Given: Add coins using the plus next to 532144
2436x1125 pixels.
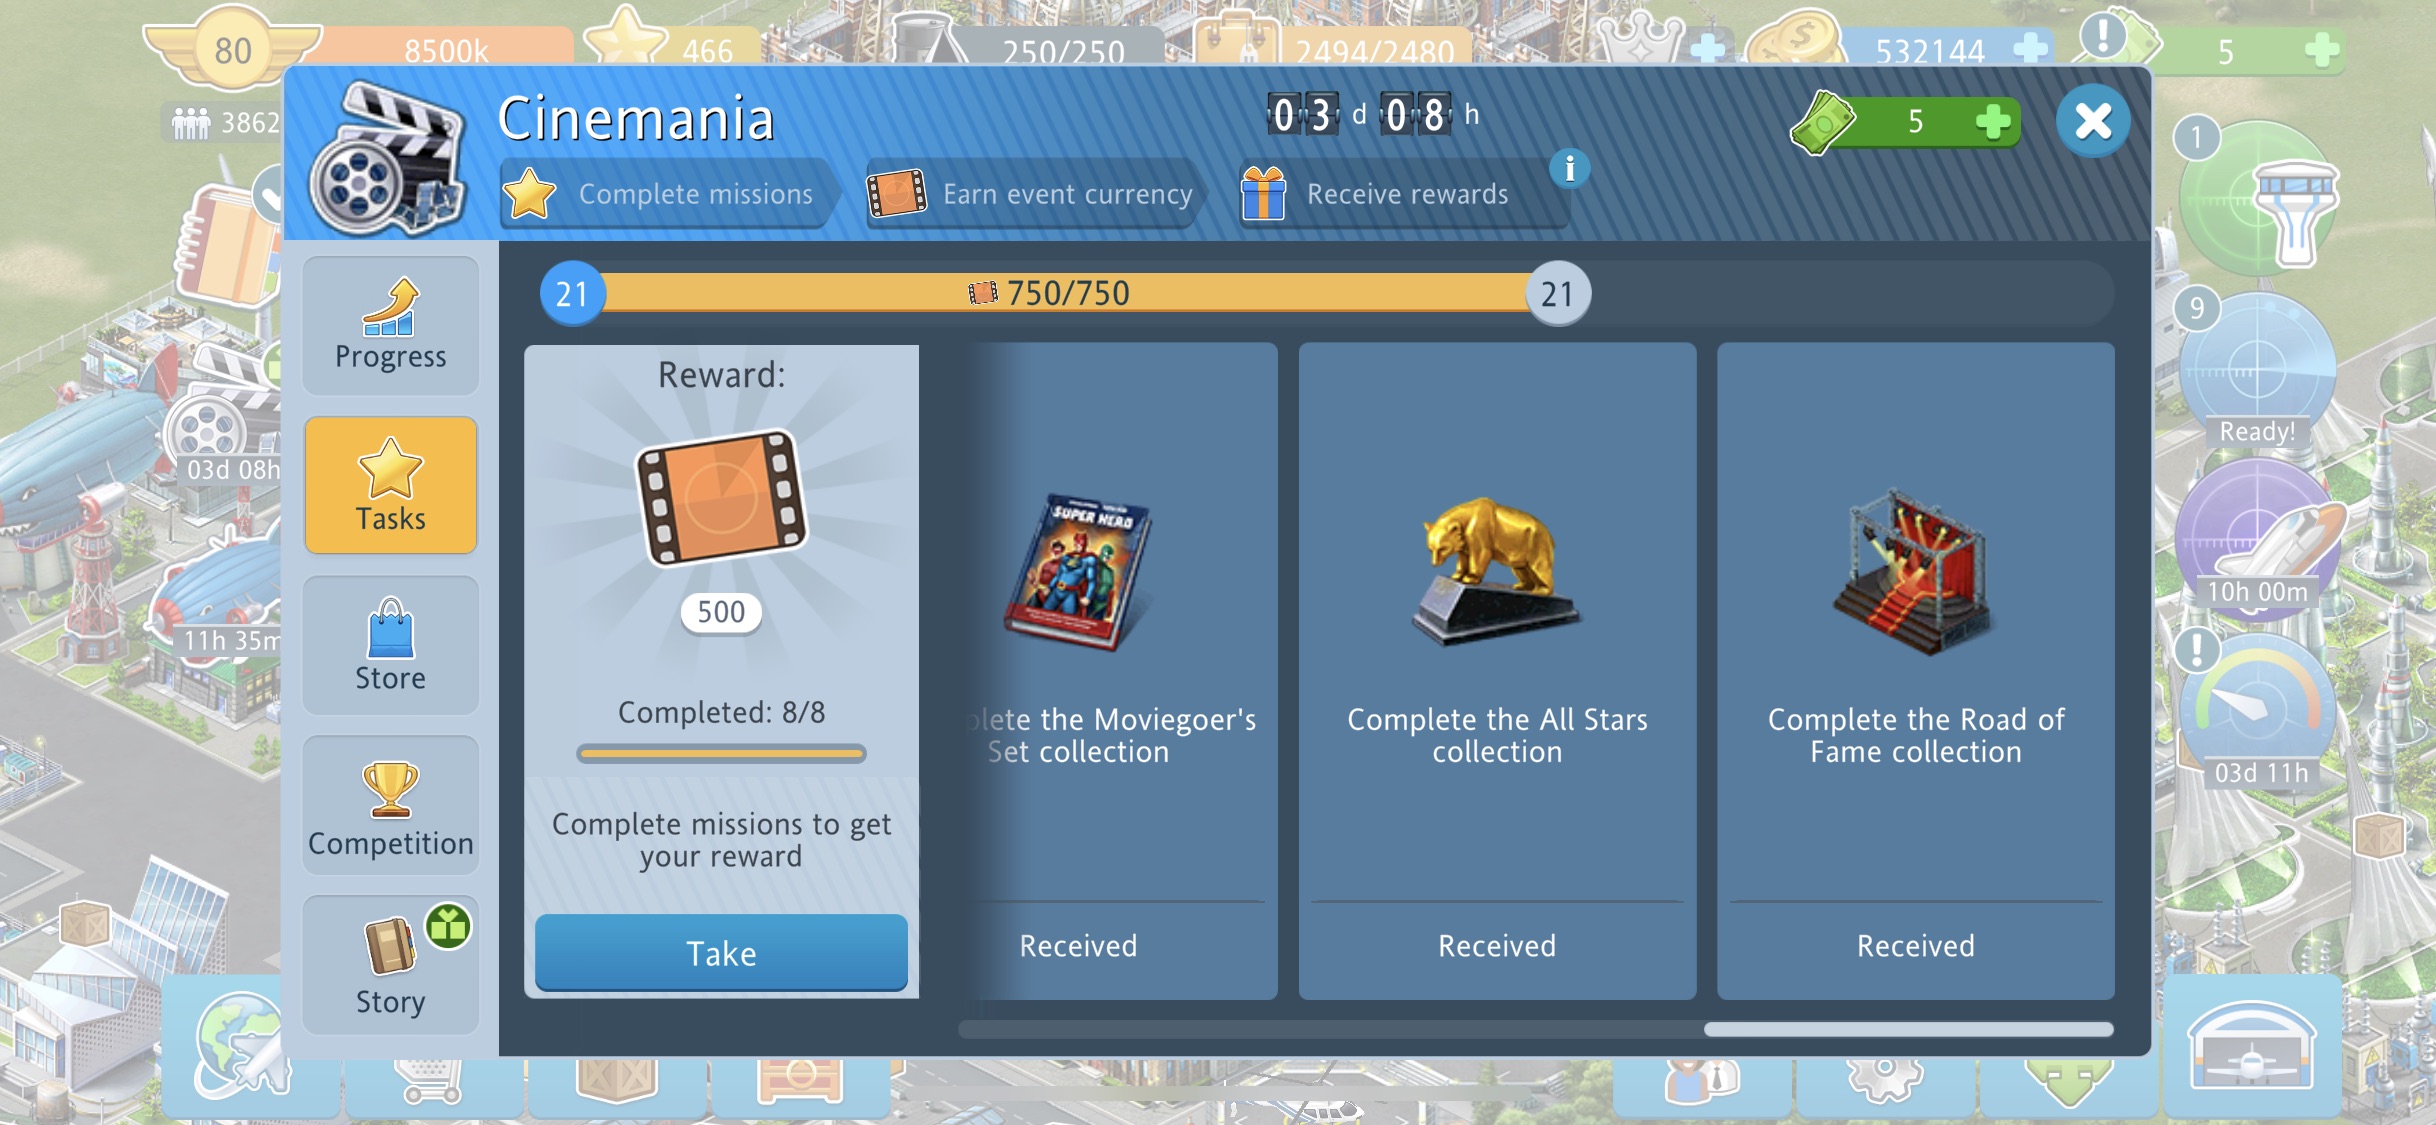Looking at the screenshot, I should click(2030, 49).
